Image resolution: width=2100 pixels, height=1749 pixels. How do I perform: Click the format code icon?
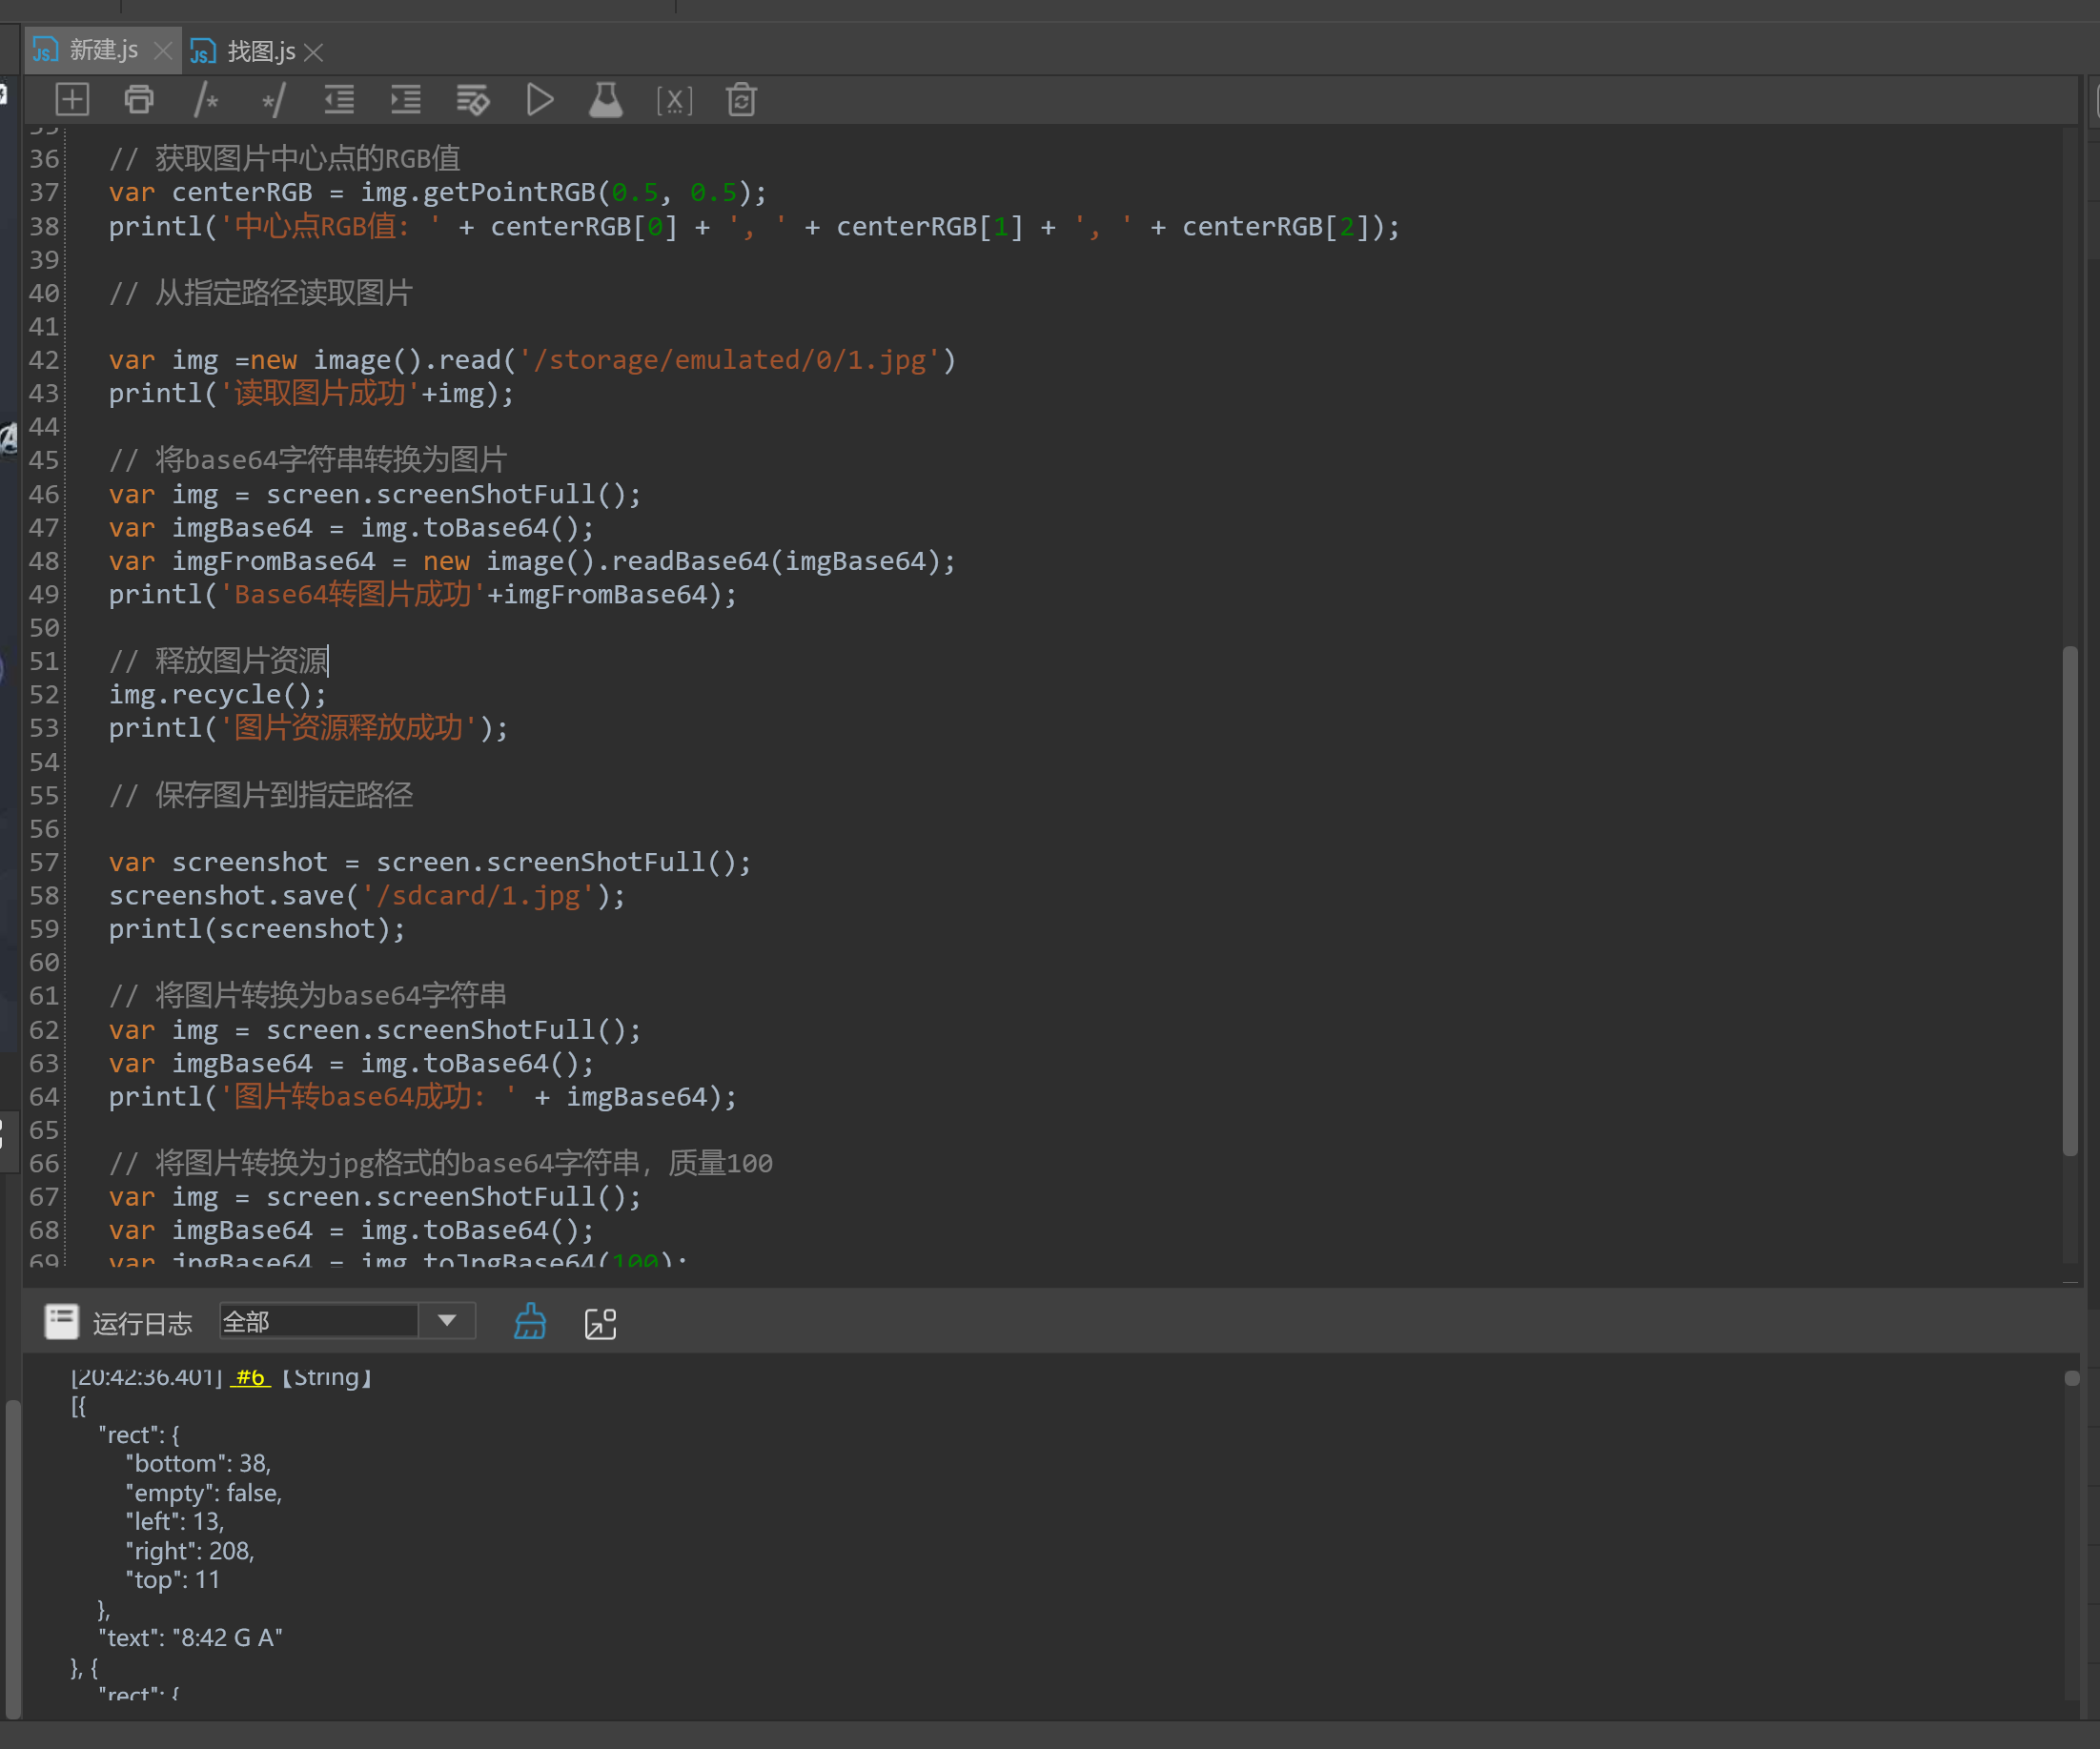coord(473,100)
